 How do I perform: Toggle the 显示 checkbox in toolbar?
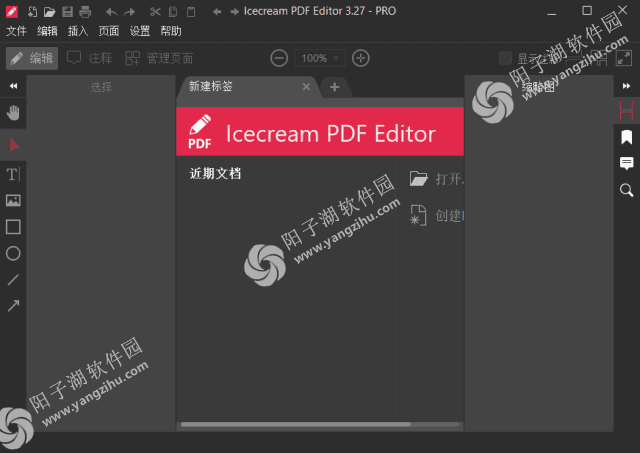[505, 58]
